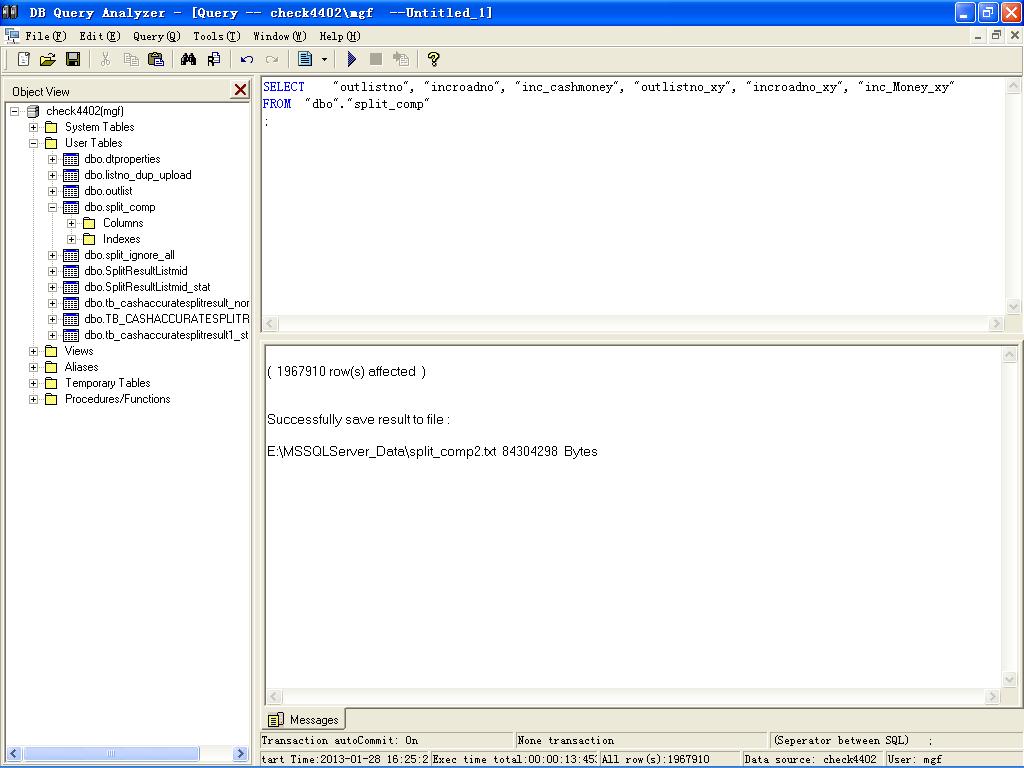Click the saved file path text
This screenshot has height=768, width=1024.
click(x=381, y=452)
